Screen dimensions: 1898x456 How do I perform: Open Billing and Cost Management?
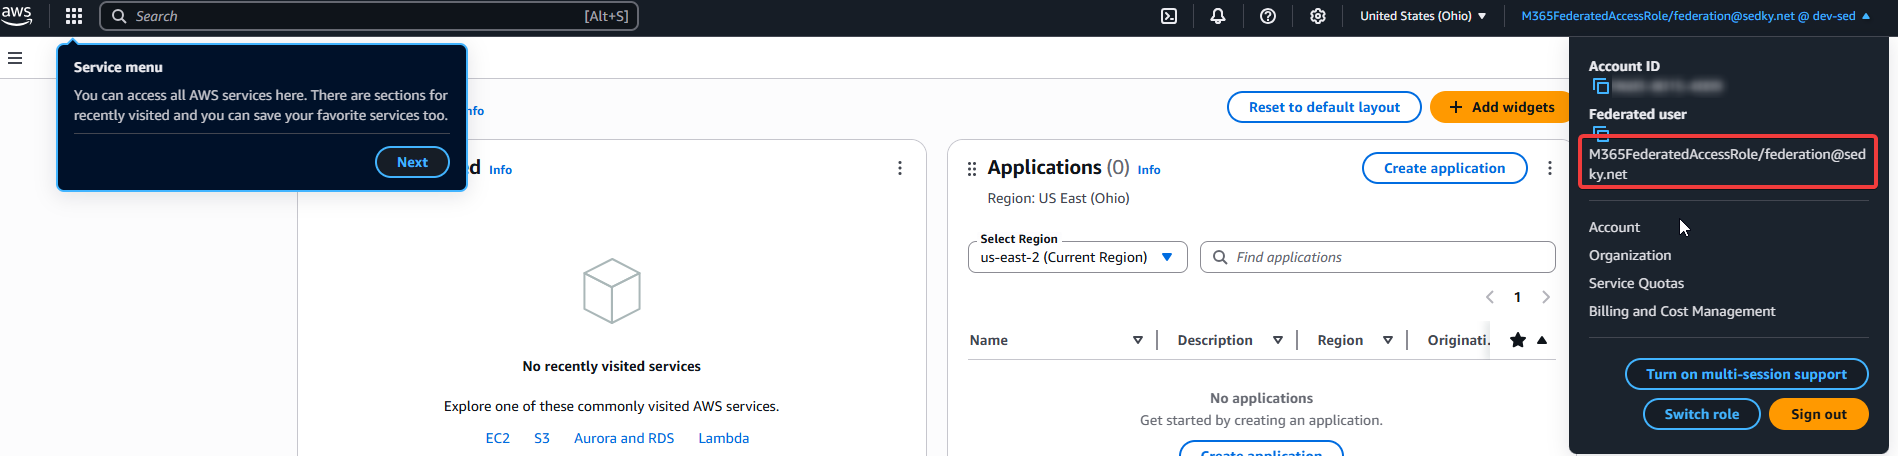tap(1682, 311)
